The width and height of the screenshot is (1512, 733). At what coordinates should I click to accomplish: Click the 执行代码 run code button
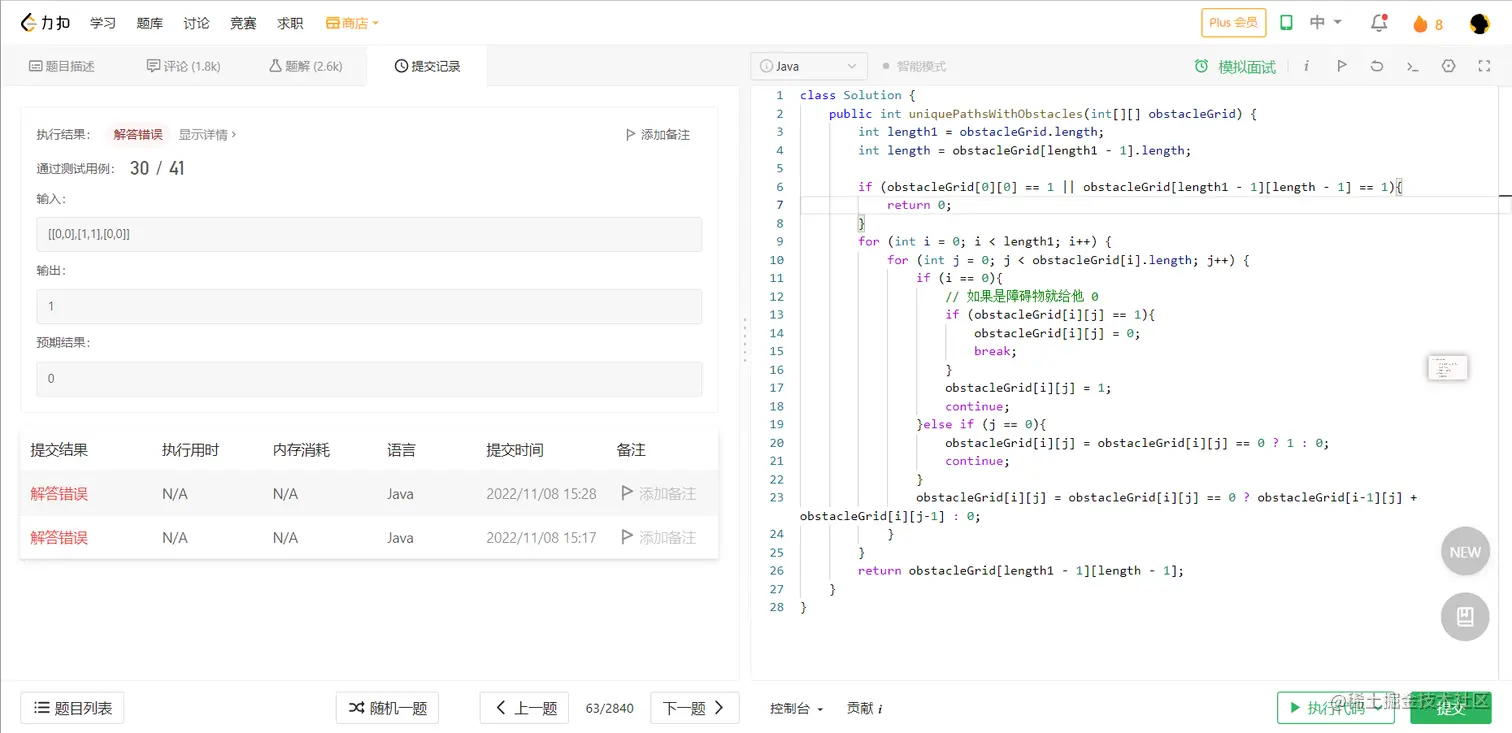click(x=1335, y=708)
